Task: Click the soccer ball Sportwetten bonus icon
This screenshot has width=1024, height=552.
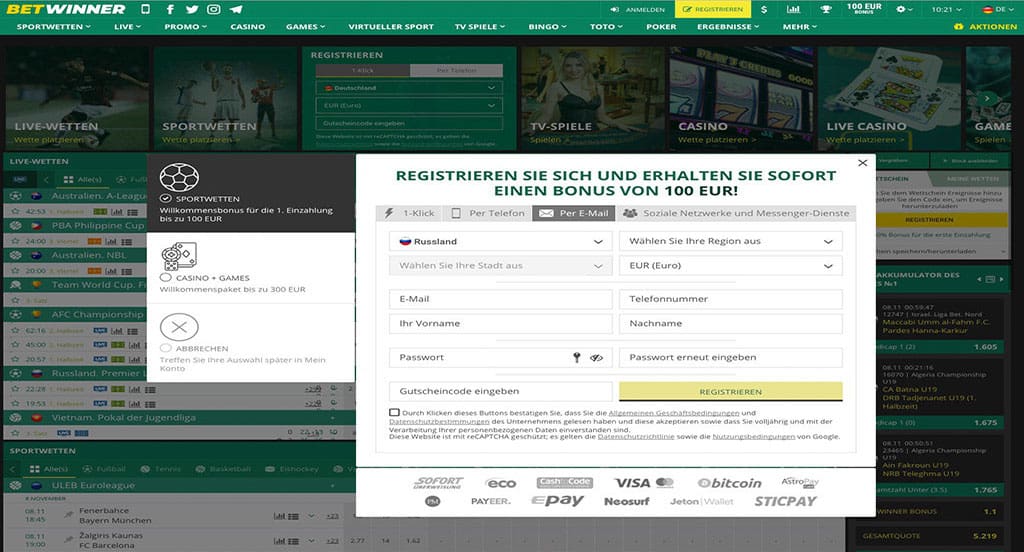Action: point(179,177)
